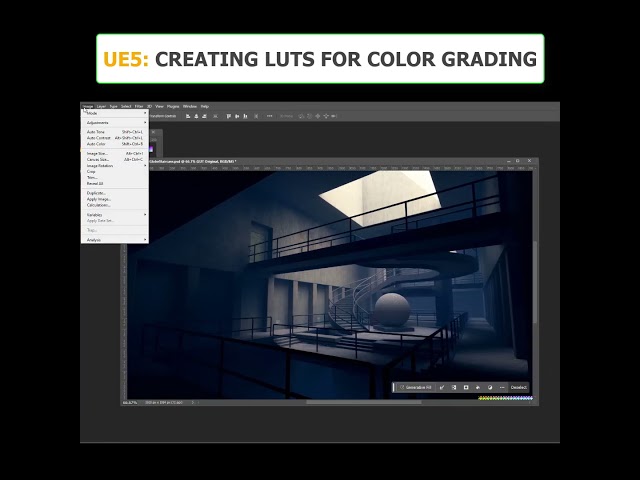
Task: Maximize the document window
Action: pos(518,161)
